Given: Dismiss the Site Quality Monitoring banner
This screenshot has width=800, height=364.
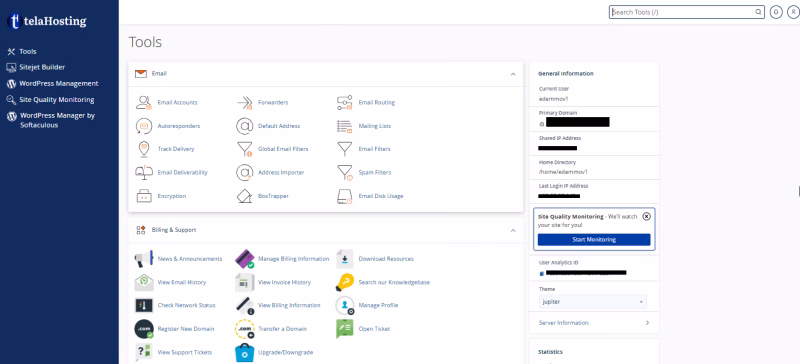Looking at the screenshot, I should 646,216.
